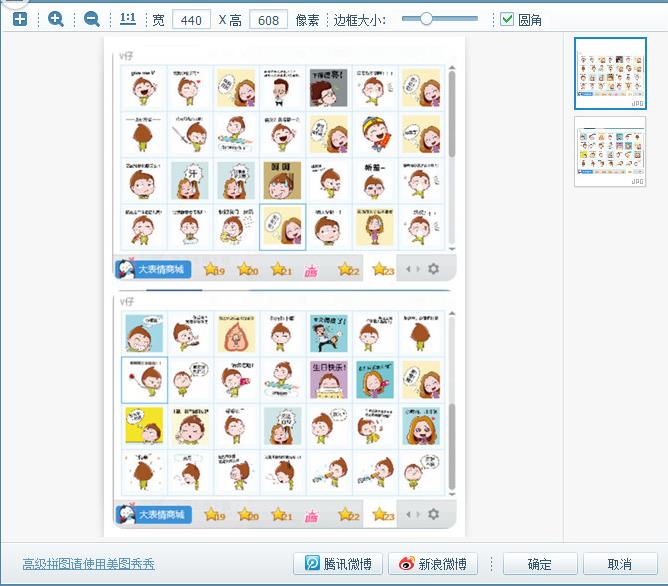Select star tab 23 in the upper emoticon panel

pos(383,269)
